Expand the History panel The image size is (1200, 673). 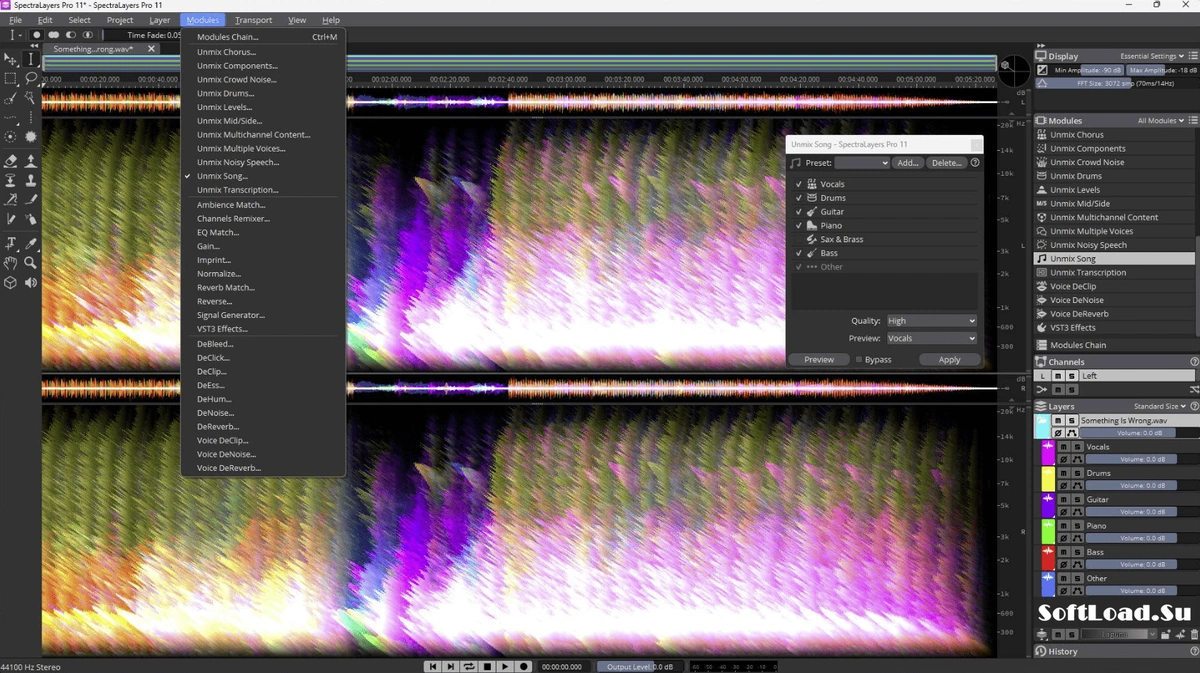point(1062,651)
